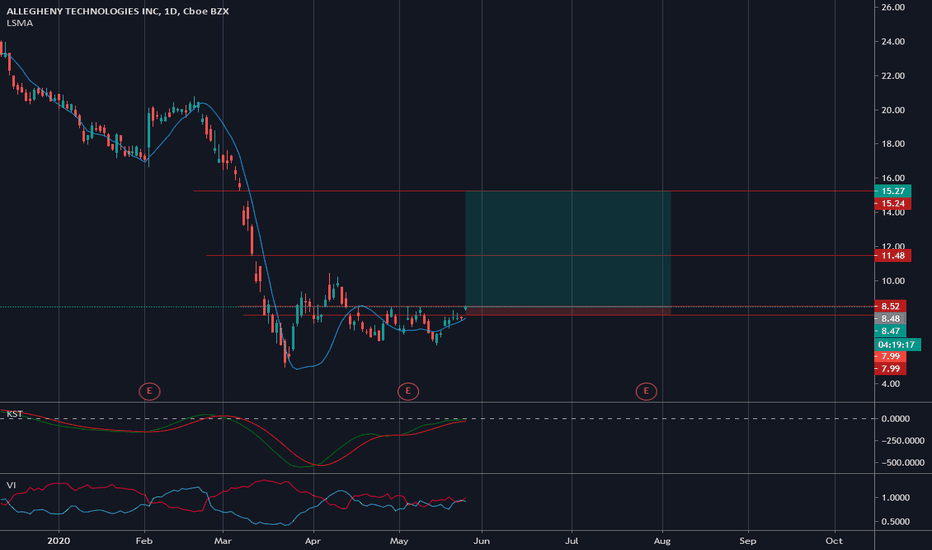The image size is (932, 550).
Task: Select the 8.48 gray price label
Action: point(890,319)
